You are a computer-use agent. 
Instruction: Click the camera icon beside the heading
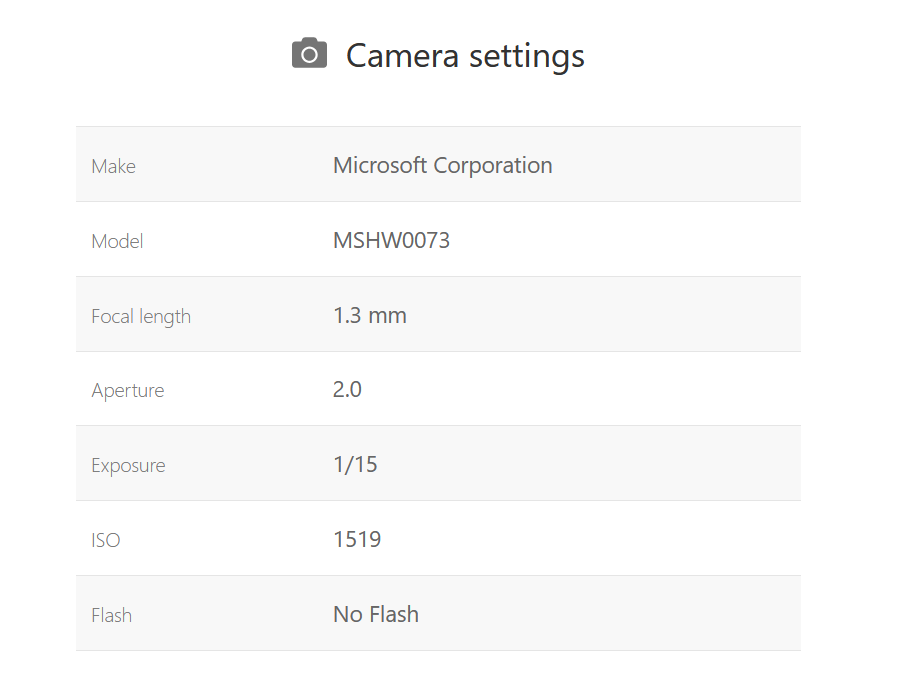click(309, 54)
